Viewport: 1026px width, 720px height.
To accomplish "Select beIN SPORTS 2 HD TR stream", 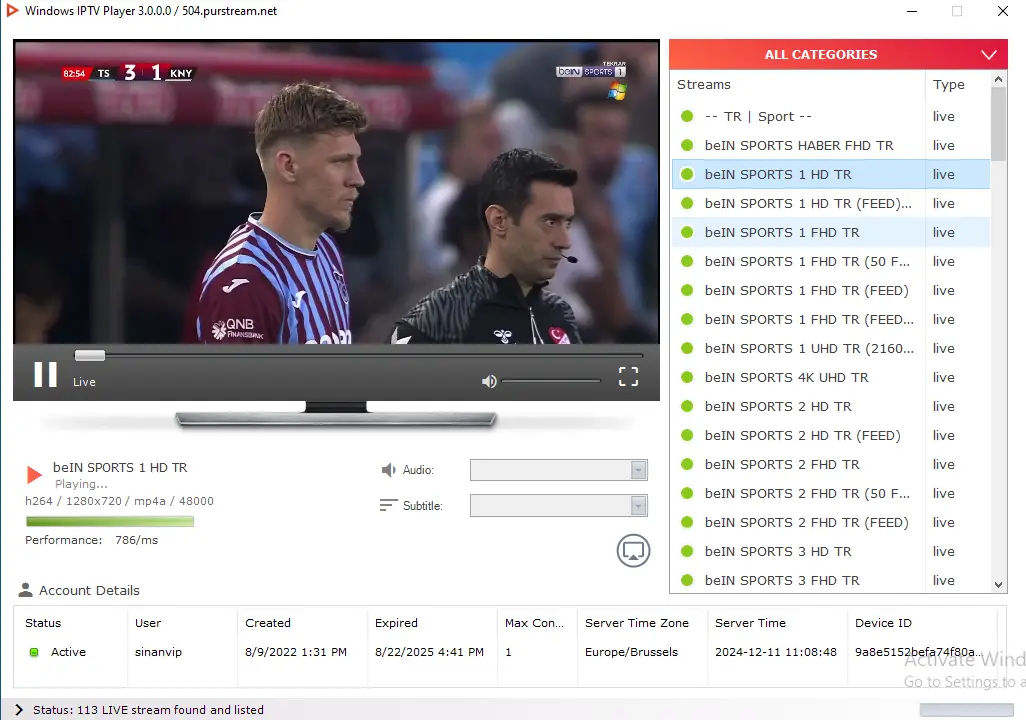I will pos(831,406).
